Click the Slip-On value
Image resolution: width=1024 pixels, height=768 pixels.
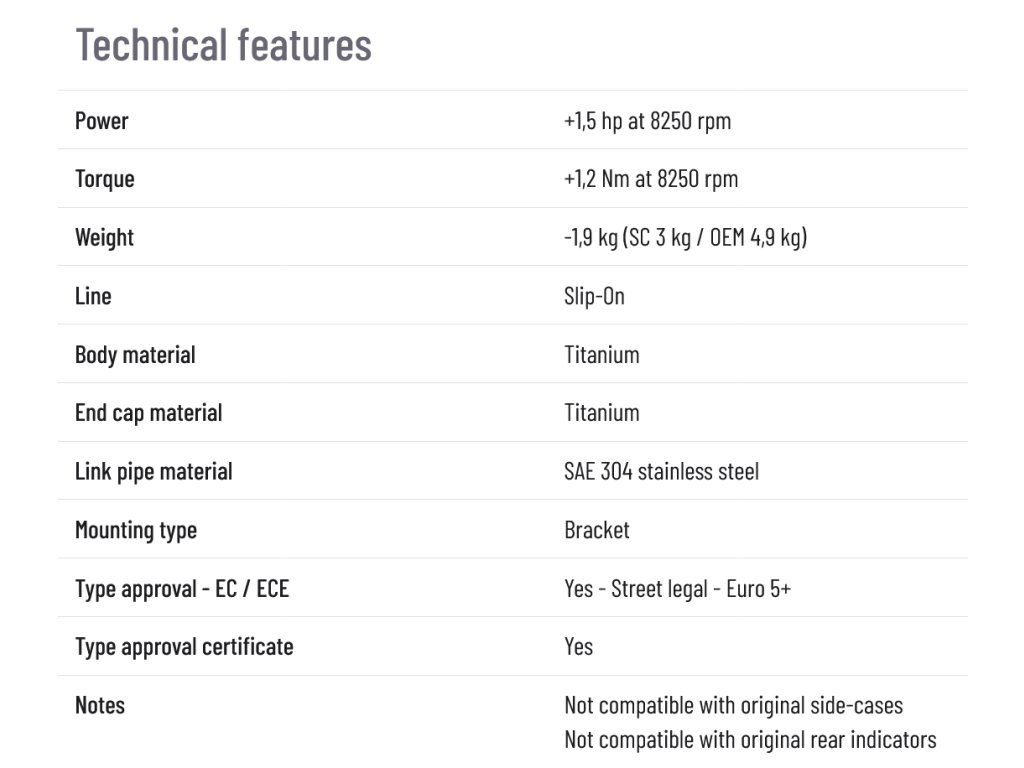click(594, 296)
